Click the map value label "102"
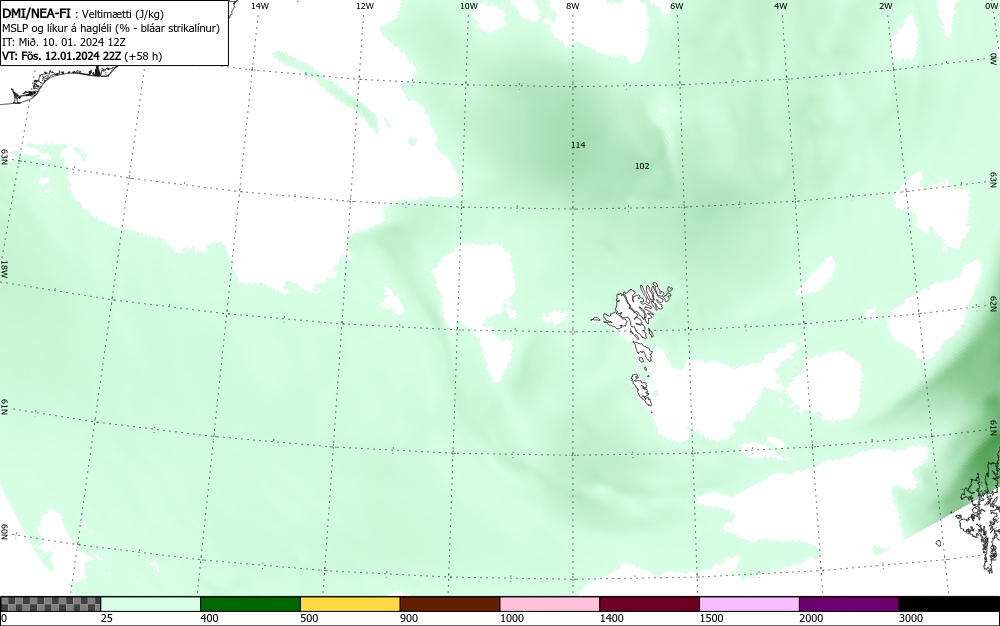 click(x=642, y=166)
